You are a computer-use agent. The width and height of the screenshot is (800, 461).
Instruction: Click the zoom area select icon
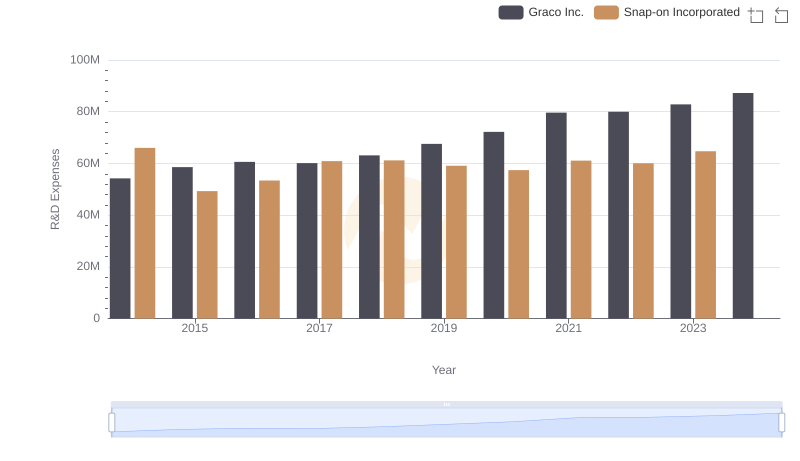coord(756,15)
